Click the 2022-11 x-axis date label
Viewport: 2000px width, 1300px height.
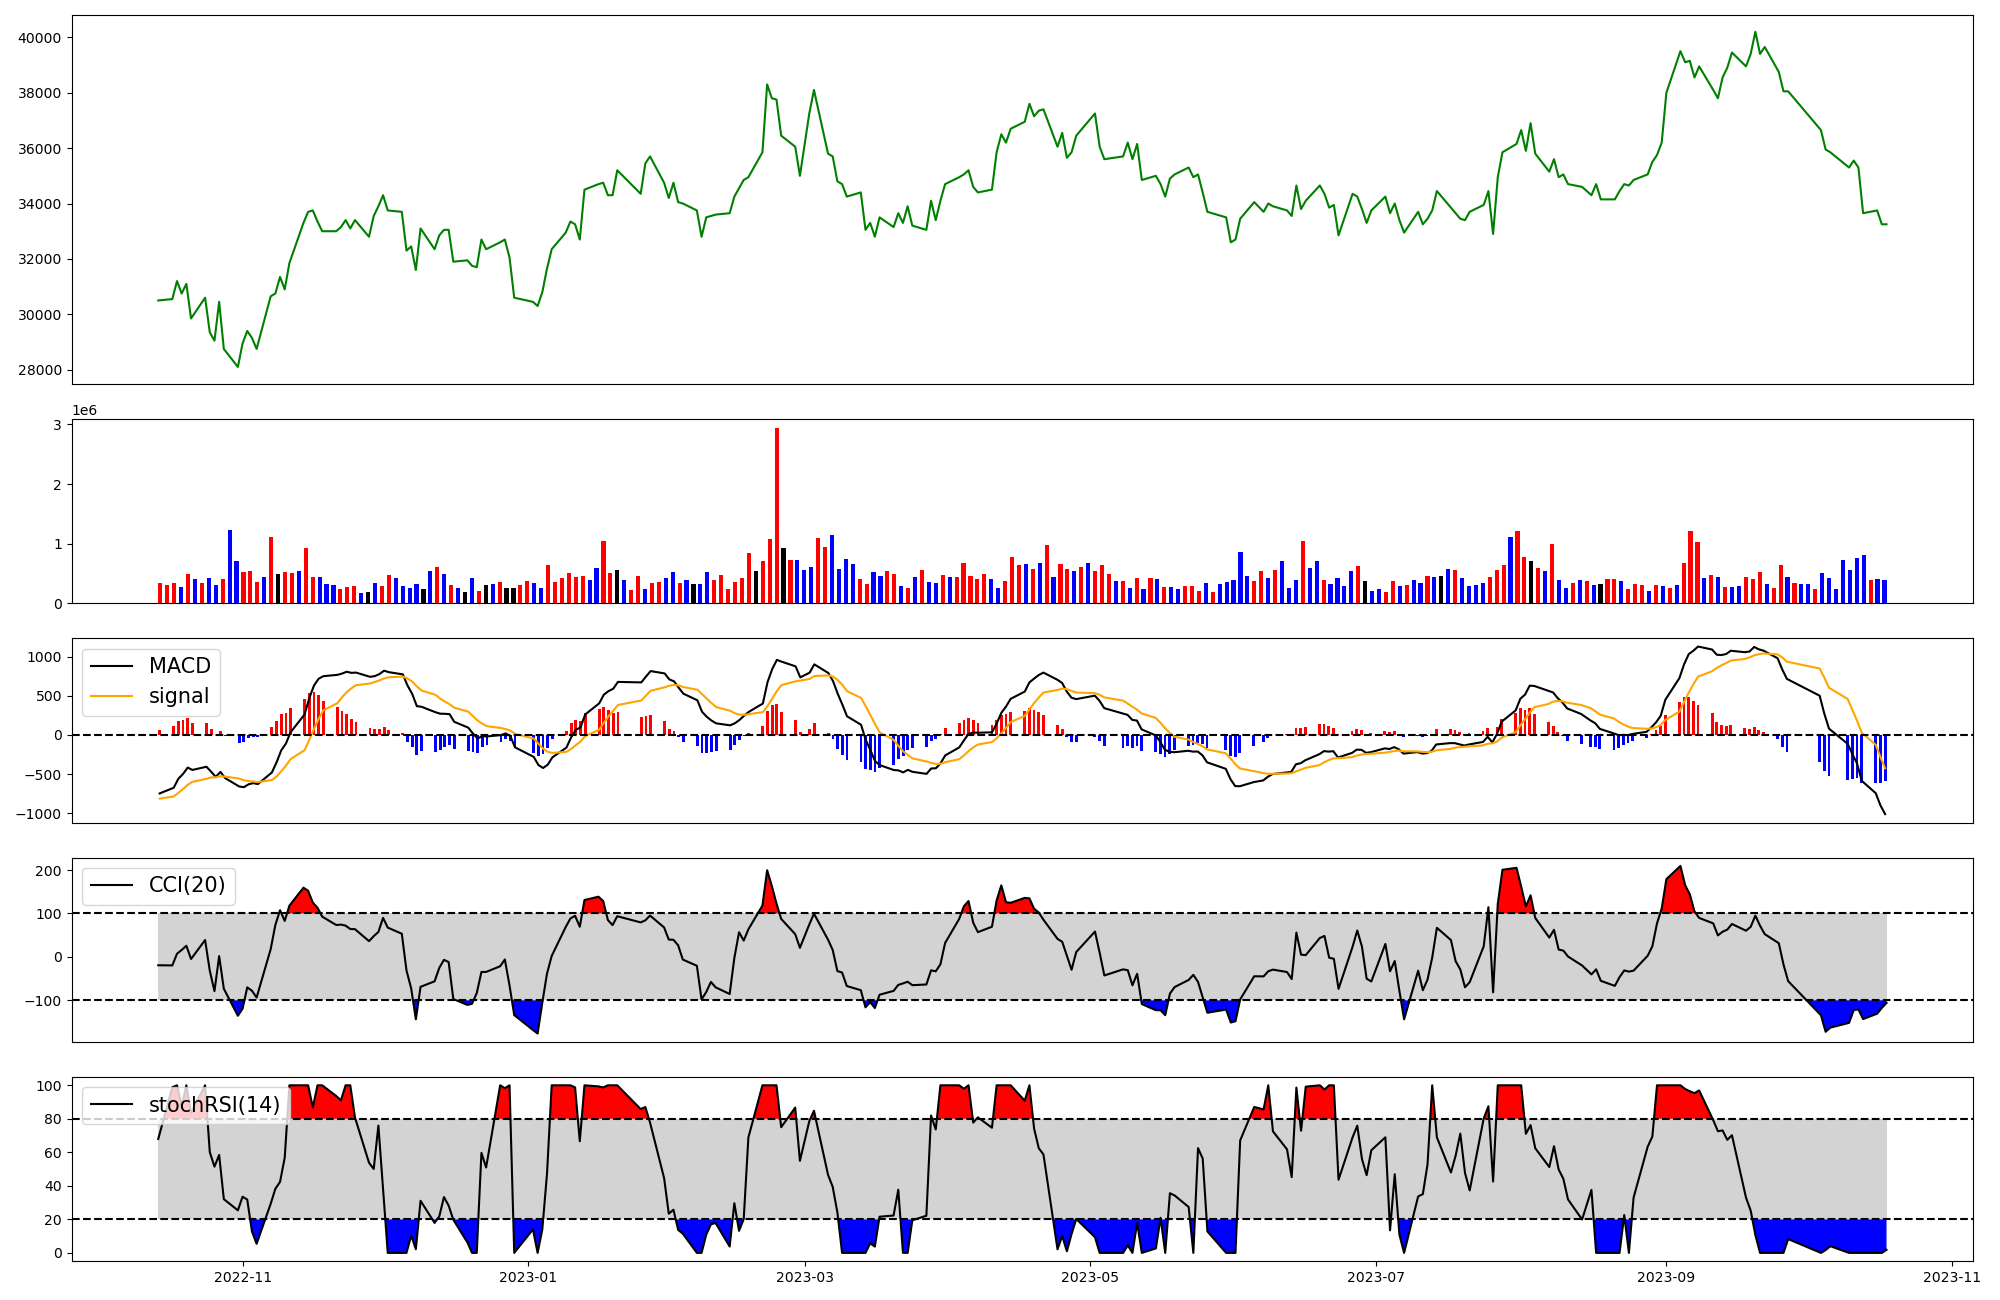243,1277
